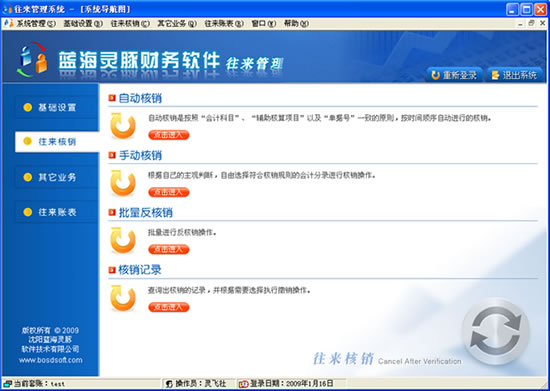Click the 当前套账 test status text
This screenshot has height=391, width=550.
[x=39, y=384]
